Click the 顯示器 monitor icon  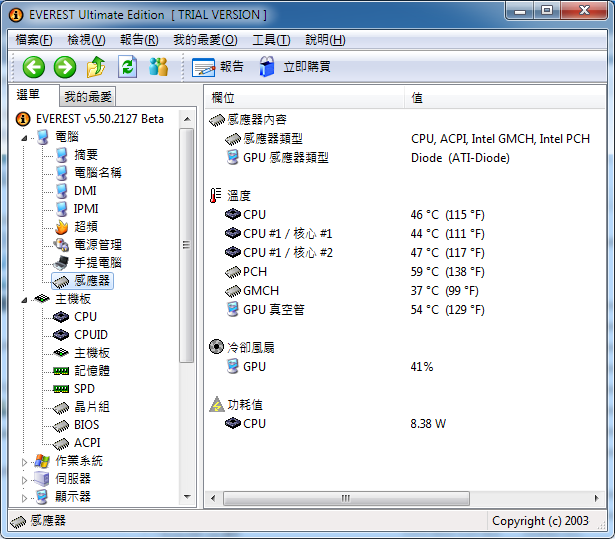(42, 497)
